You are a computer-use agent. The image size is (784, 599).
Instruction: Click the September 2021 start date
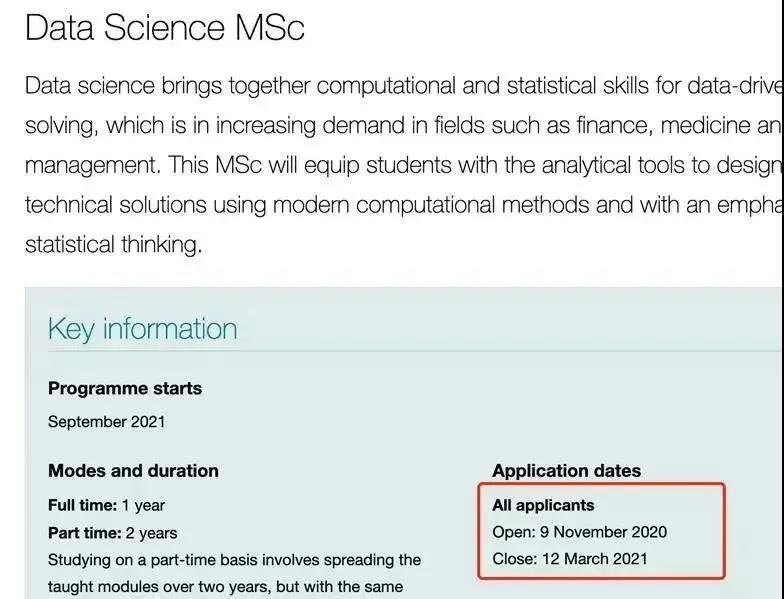tap(107, 421)
